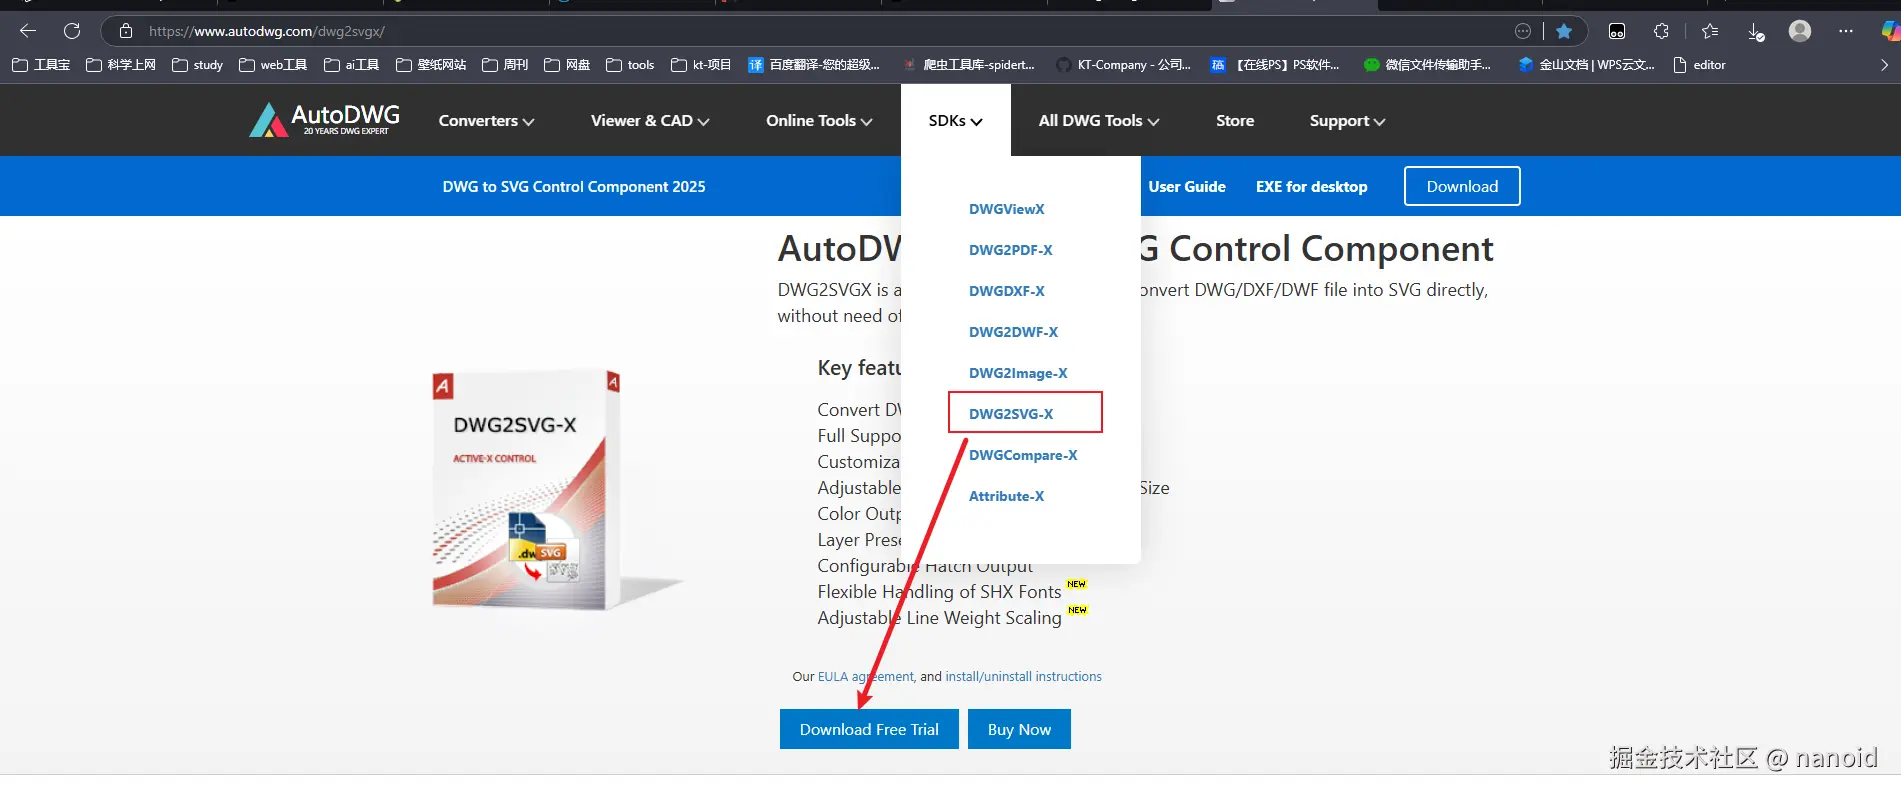This screenshot has width=1901, height=794.
Task: Expand the Support menu
Action: [1347, 121]
